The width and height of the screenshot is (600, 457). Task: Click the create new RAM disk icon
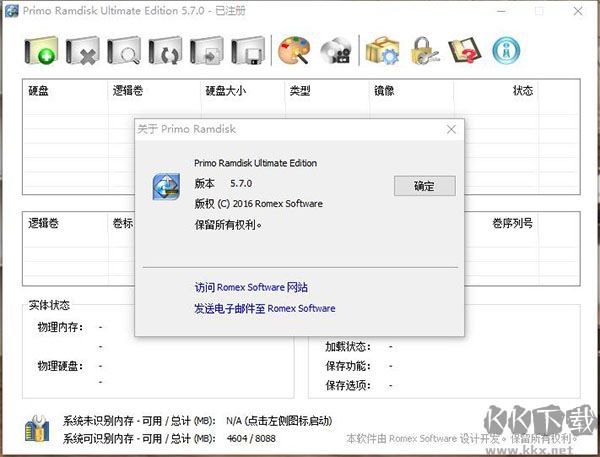click(40, 50)
